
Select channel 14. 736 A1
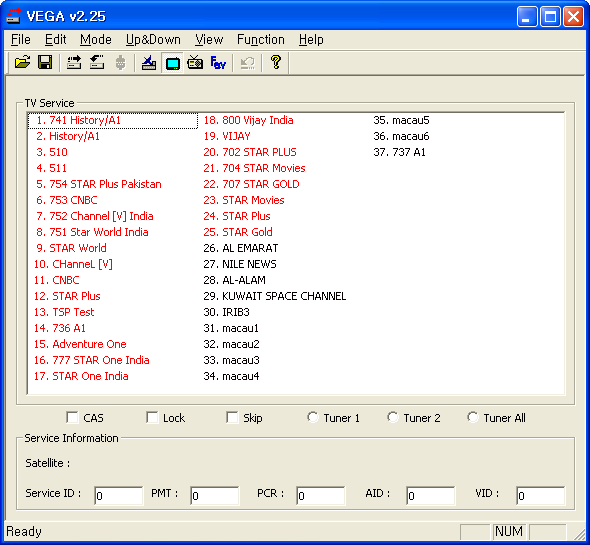pos(59,328)
